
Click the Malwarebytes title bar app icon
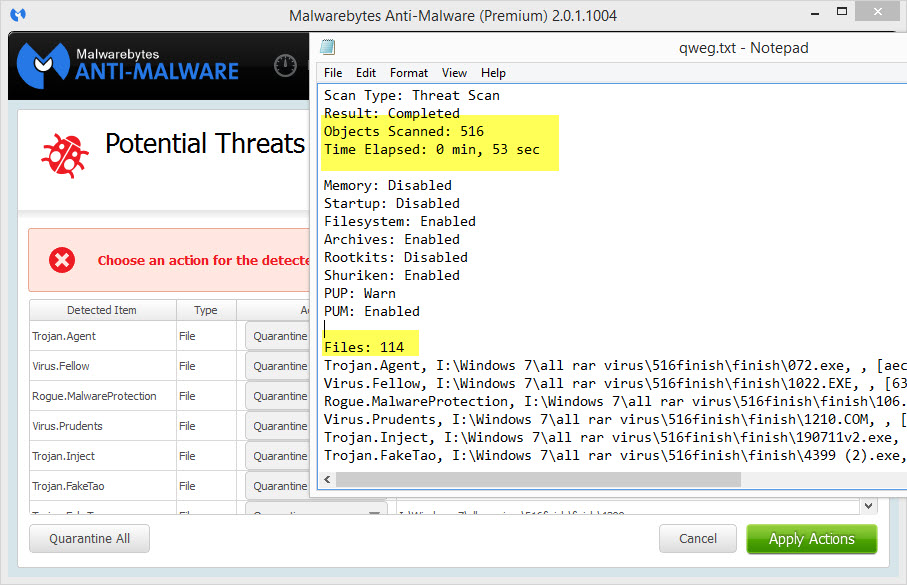18,14
